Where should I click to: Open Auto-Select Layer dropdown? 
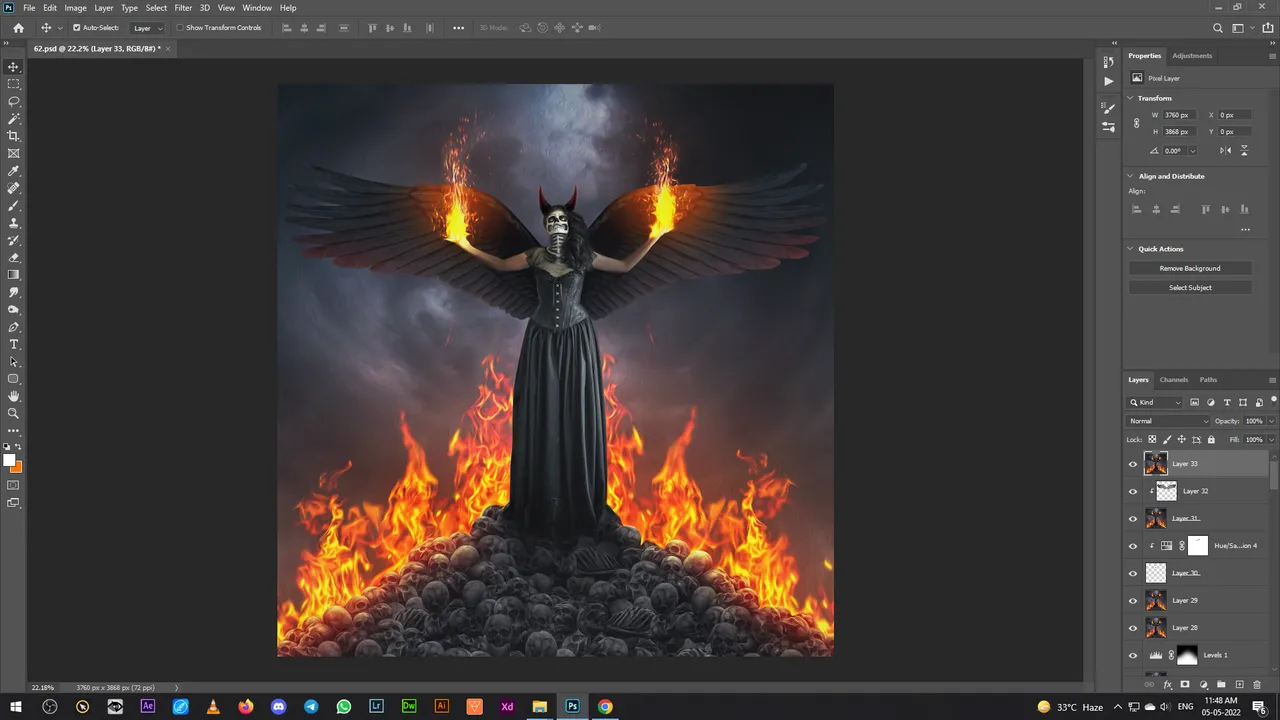[148, 28]
